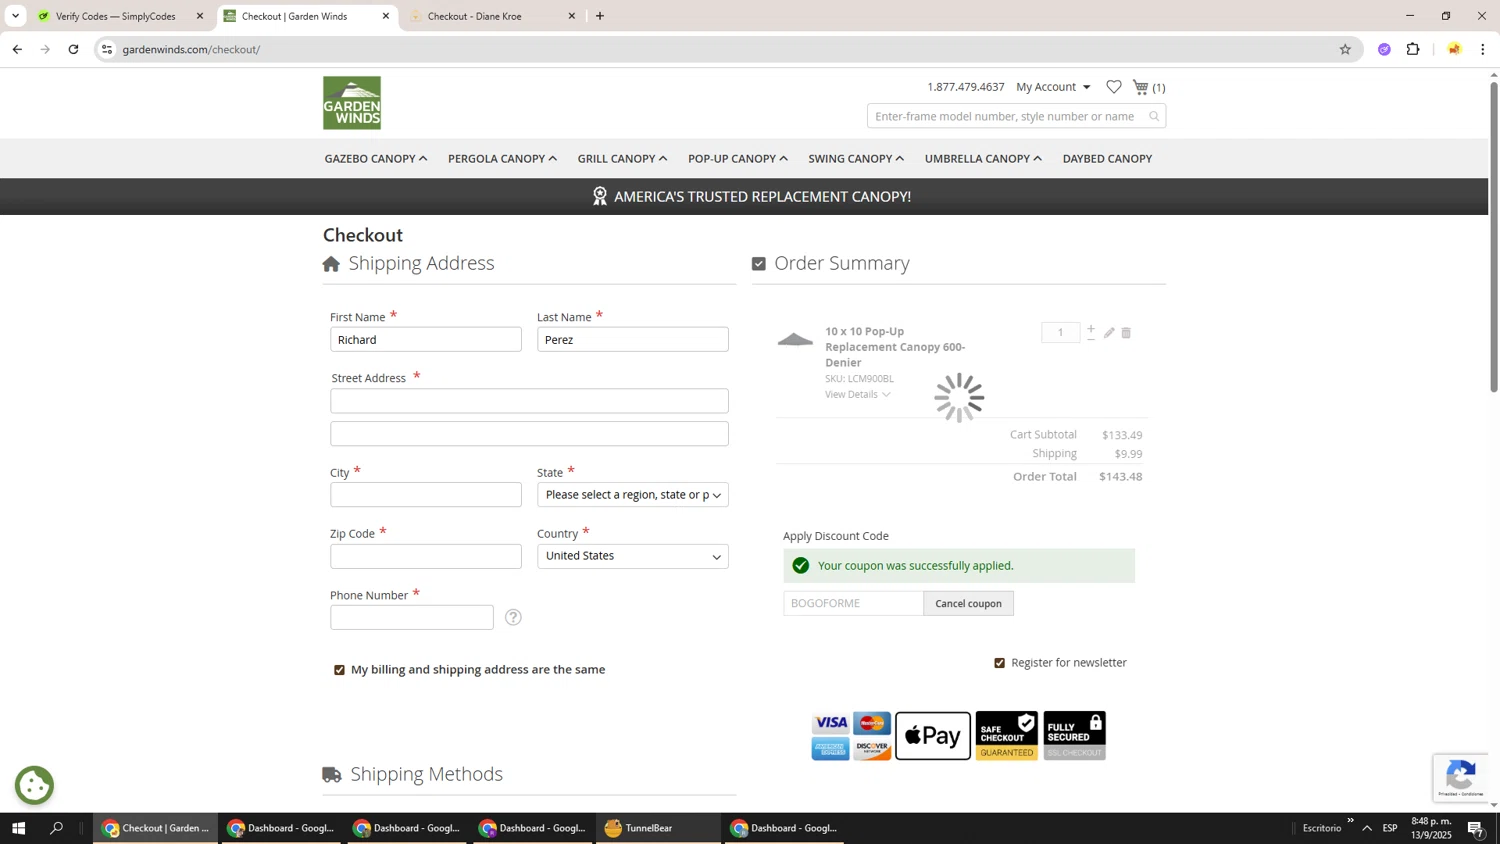The height and width of the screenshot is (844, 1500).
Task: Expand View Details of the product
Action: 857,395
